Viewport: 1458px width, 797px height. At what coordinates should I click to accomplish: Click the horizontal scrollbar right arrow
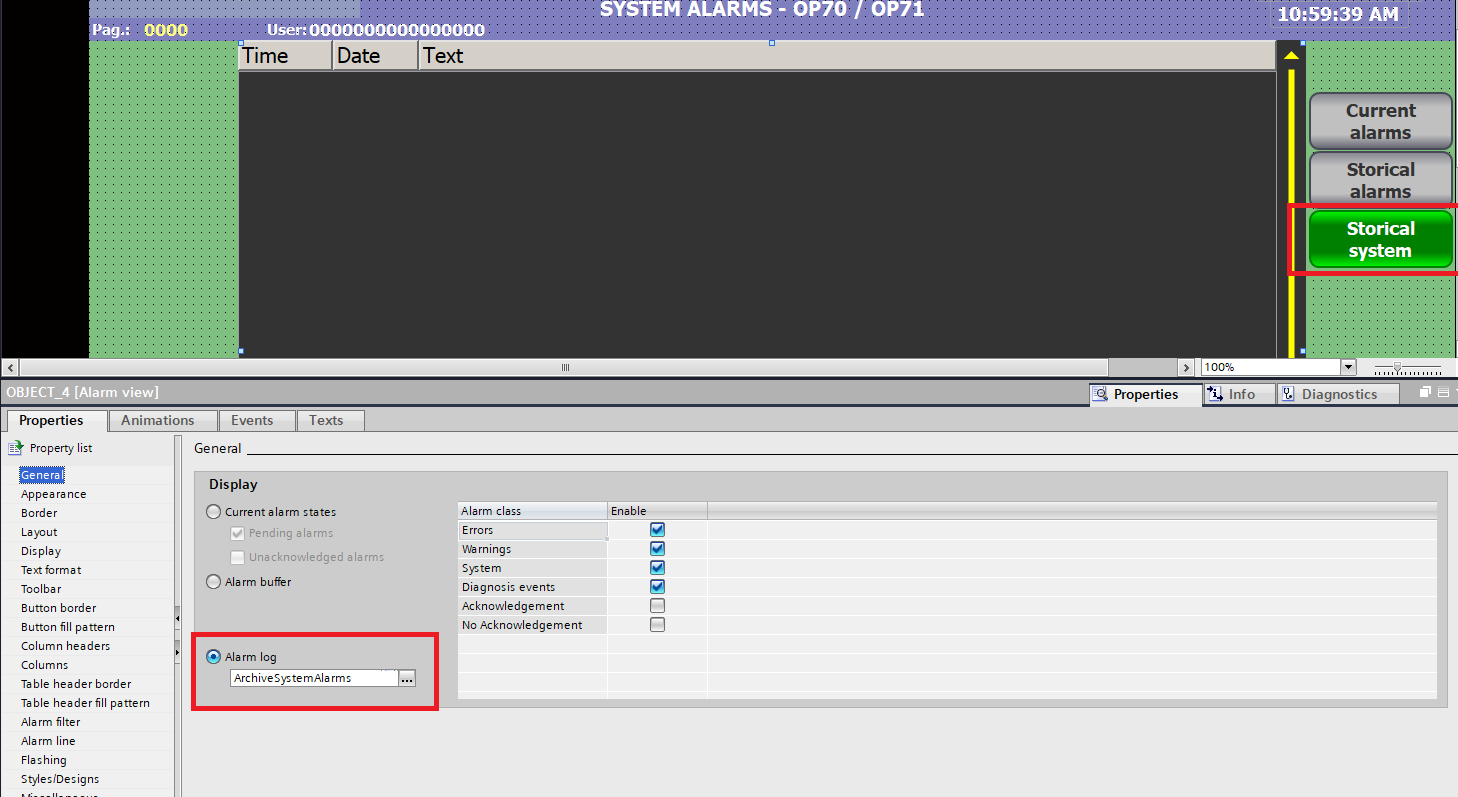[1186, 367]
